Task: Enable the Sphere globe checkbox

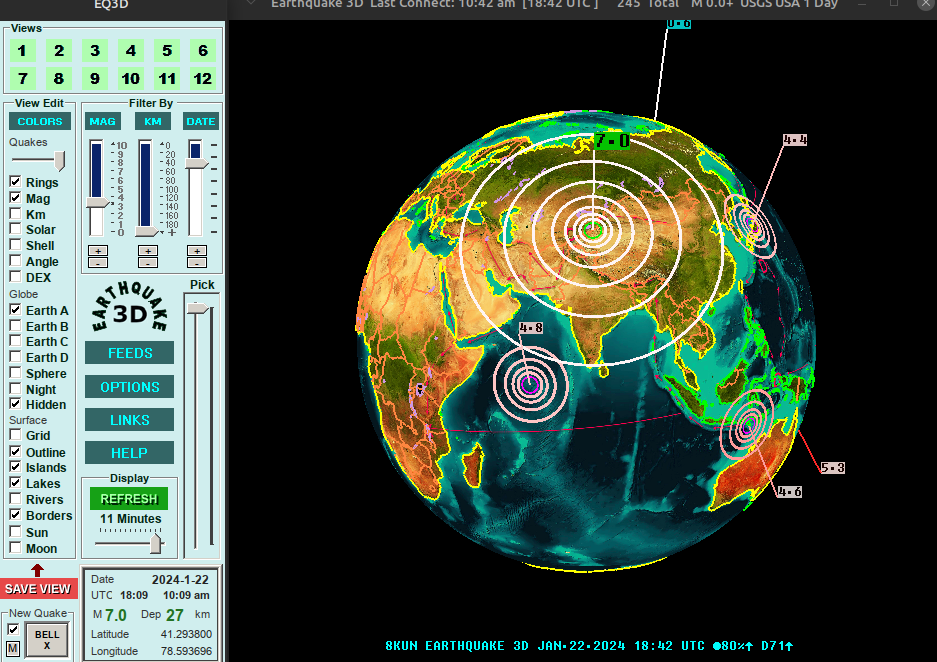Action: click(x=16, y=373)
